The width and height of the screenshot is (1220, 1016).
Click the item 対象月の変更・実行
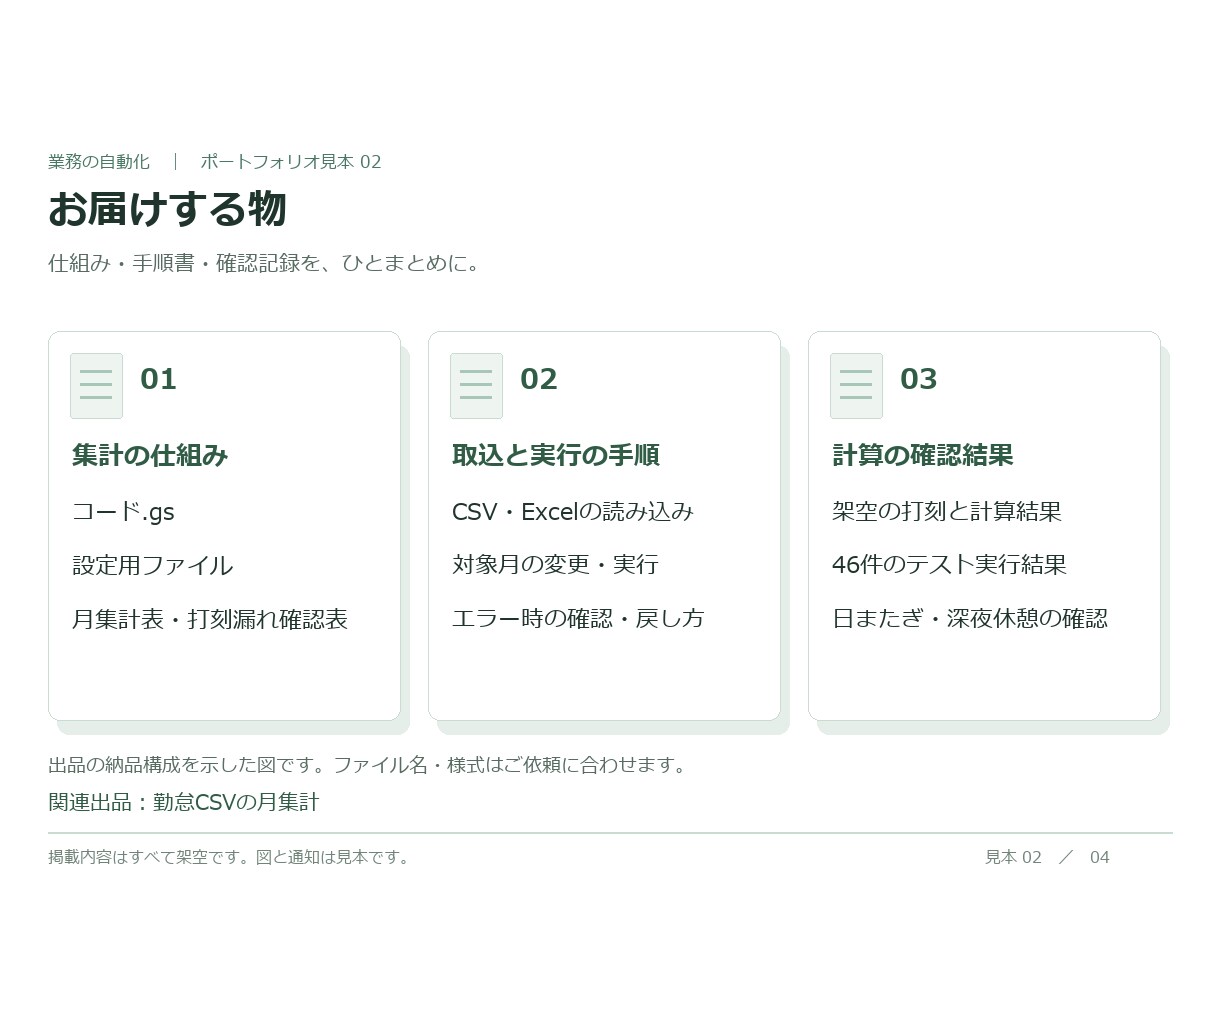click(x=555, y=565)
